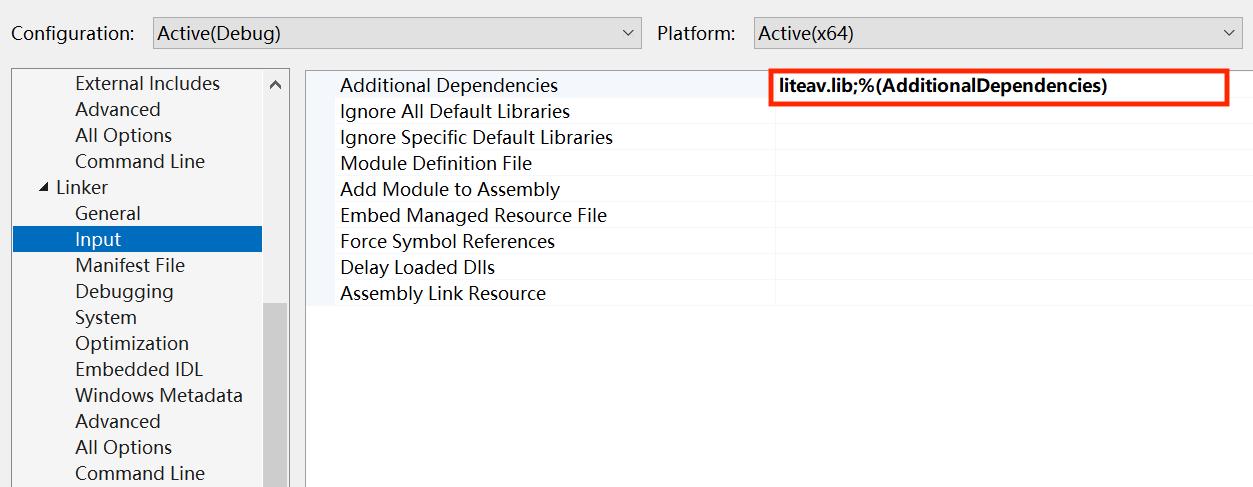Open Manifest File settings page
The image size is (1253, 487).
point(129,265)
